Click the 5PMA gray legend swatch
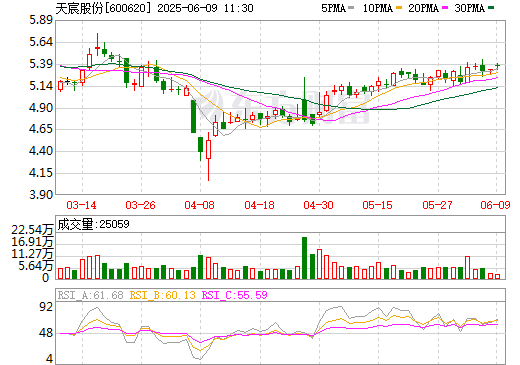 pyautogui.click(x=351, y=7)
